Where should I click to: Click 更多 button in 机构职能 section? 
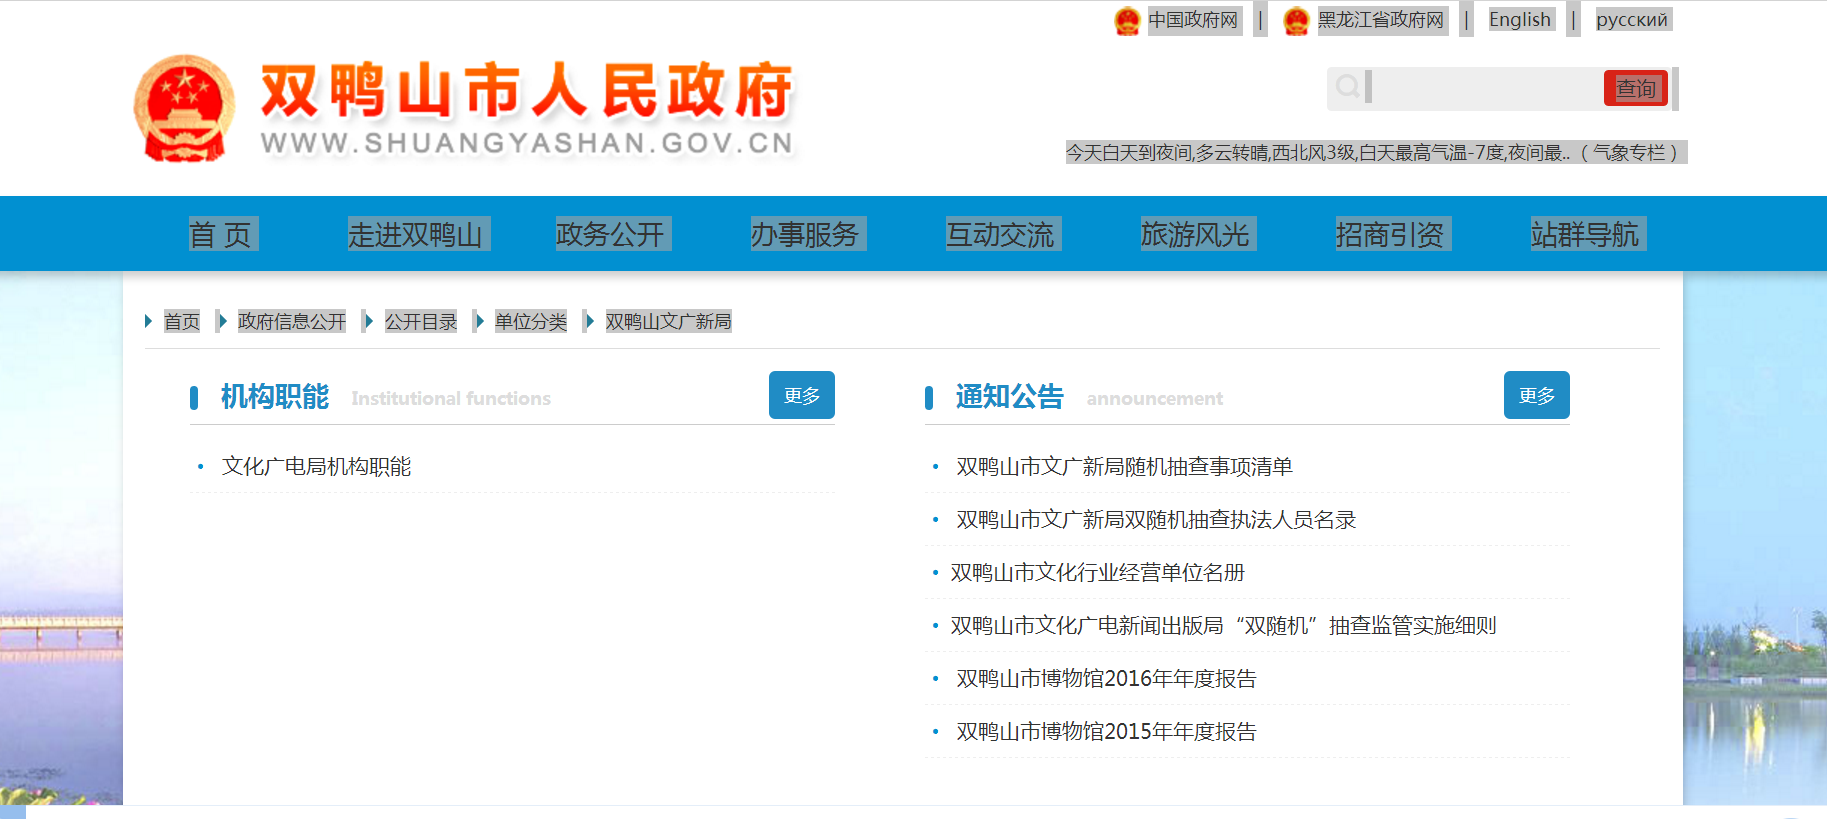point(801,395)
